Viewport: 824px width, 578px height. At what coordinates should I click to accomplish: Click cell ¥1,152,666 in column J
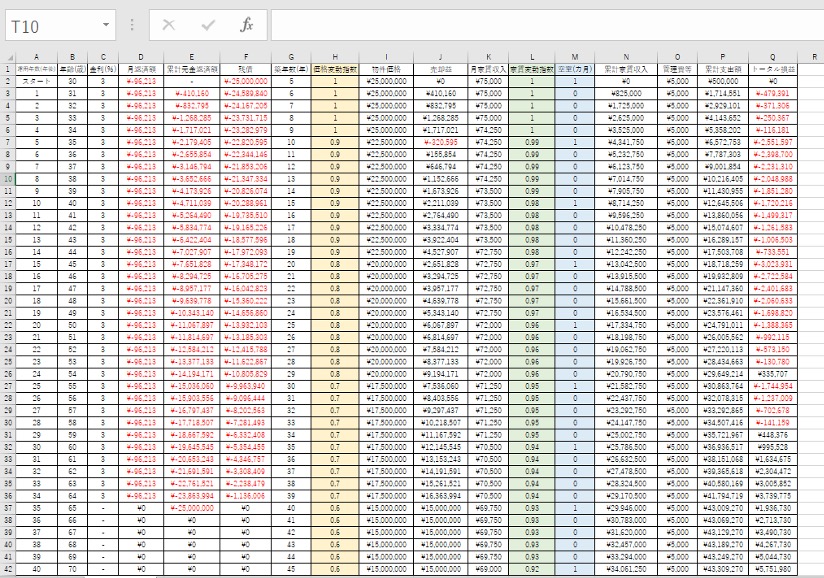point(440,179)
